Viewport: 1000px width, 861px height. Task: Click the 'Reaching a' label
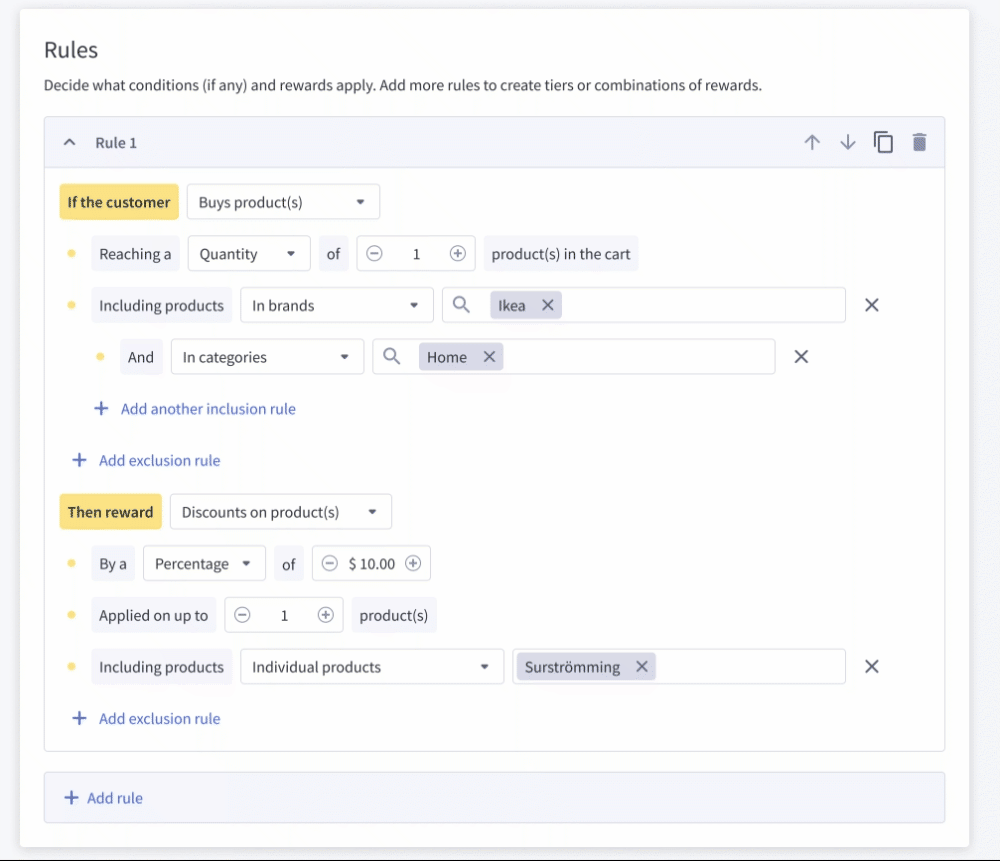click(135, 254)
